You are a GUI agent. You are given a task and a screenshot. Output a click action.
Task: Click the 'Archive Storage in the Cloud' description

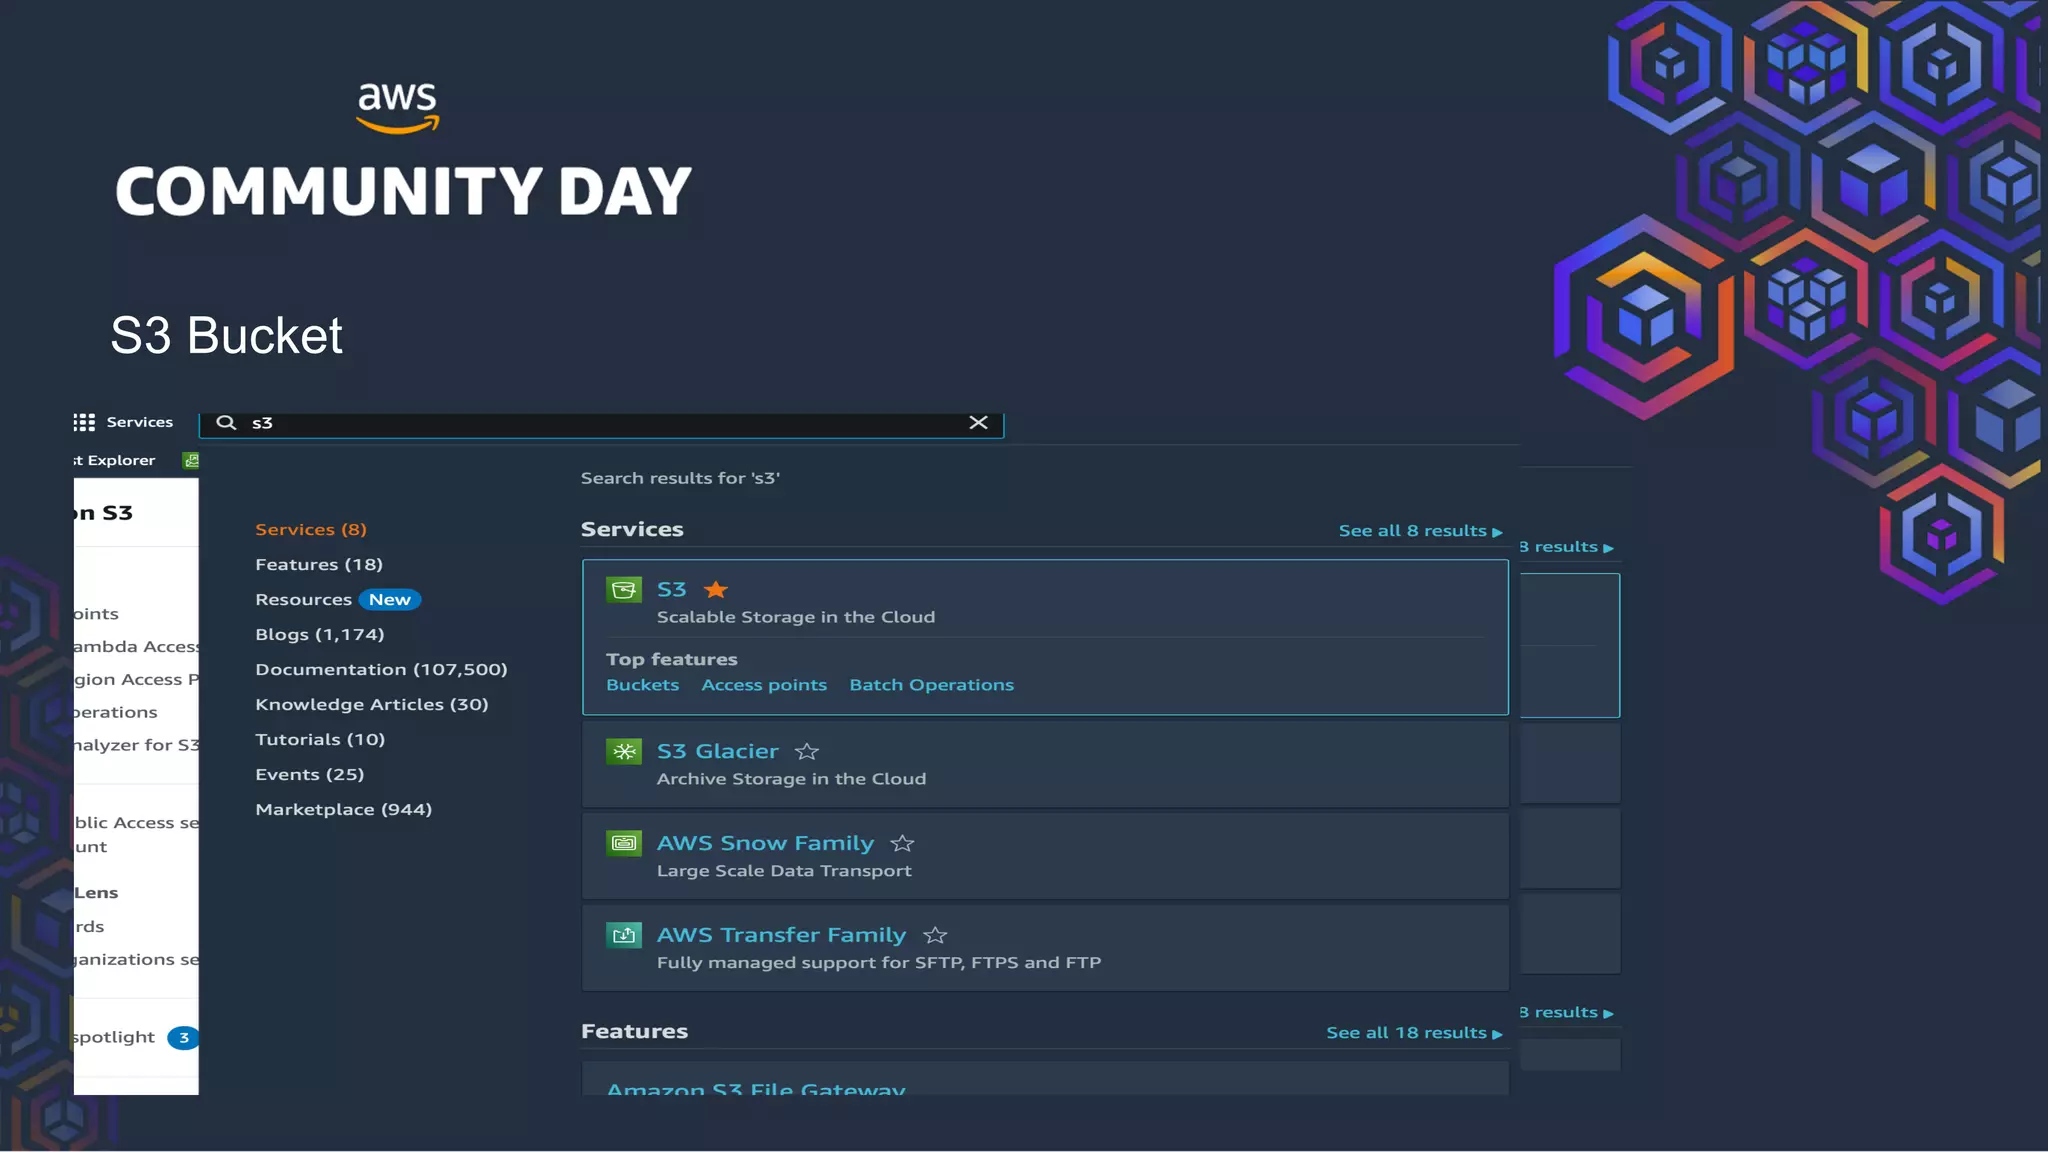point(791,779)
